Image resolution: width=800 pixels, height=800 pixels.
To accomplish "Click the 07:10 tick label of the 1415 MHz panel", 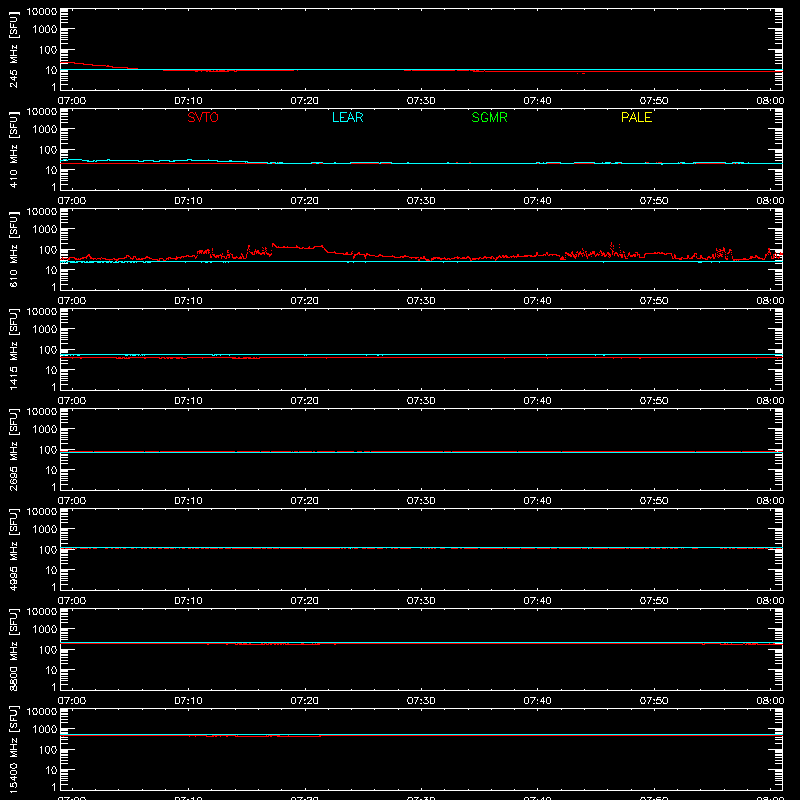I will (x=188, y=401).
